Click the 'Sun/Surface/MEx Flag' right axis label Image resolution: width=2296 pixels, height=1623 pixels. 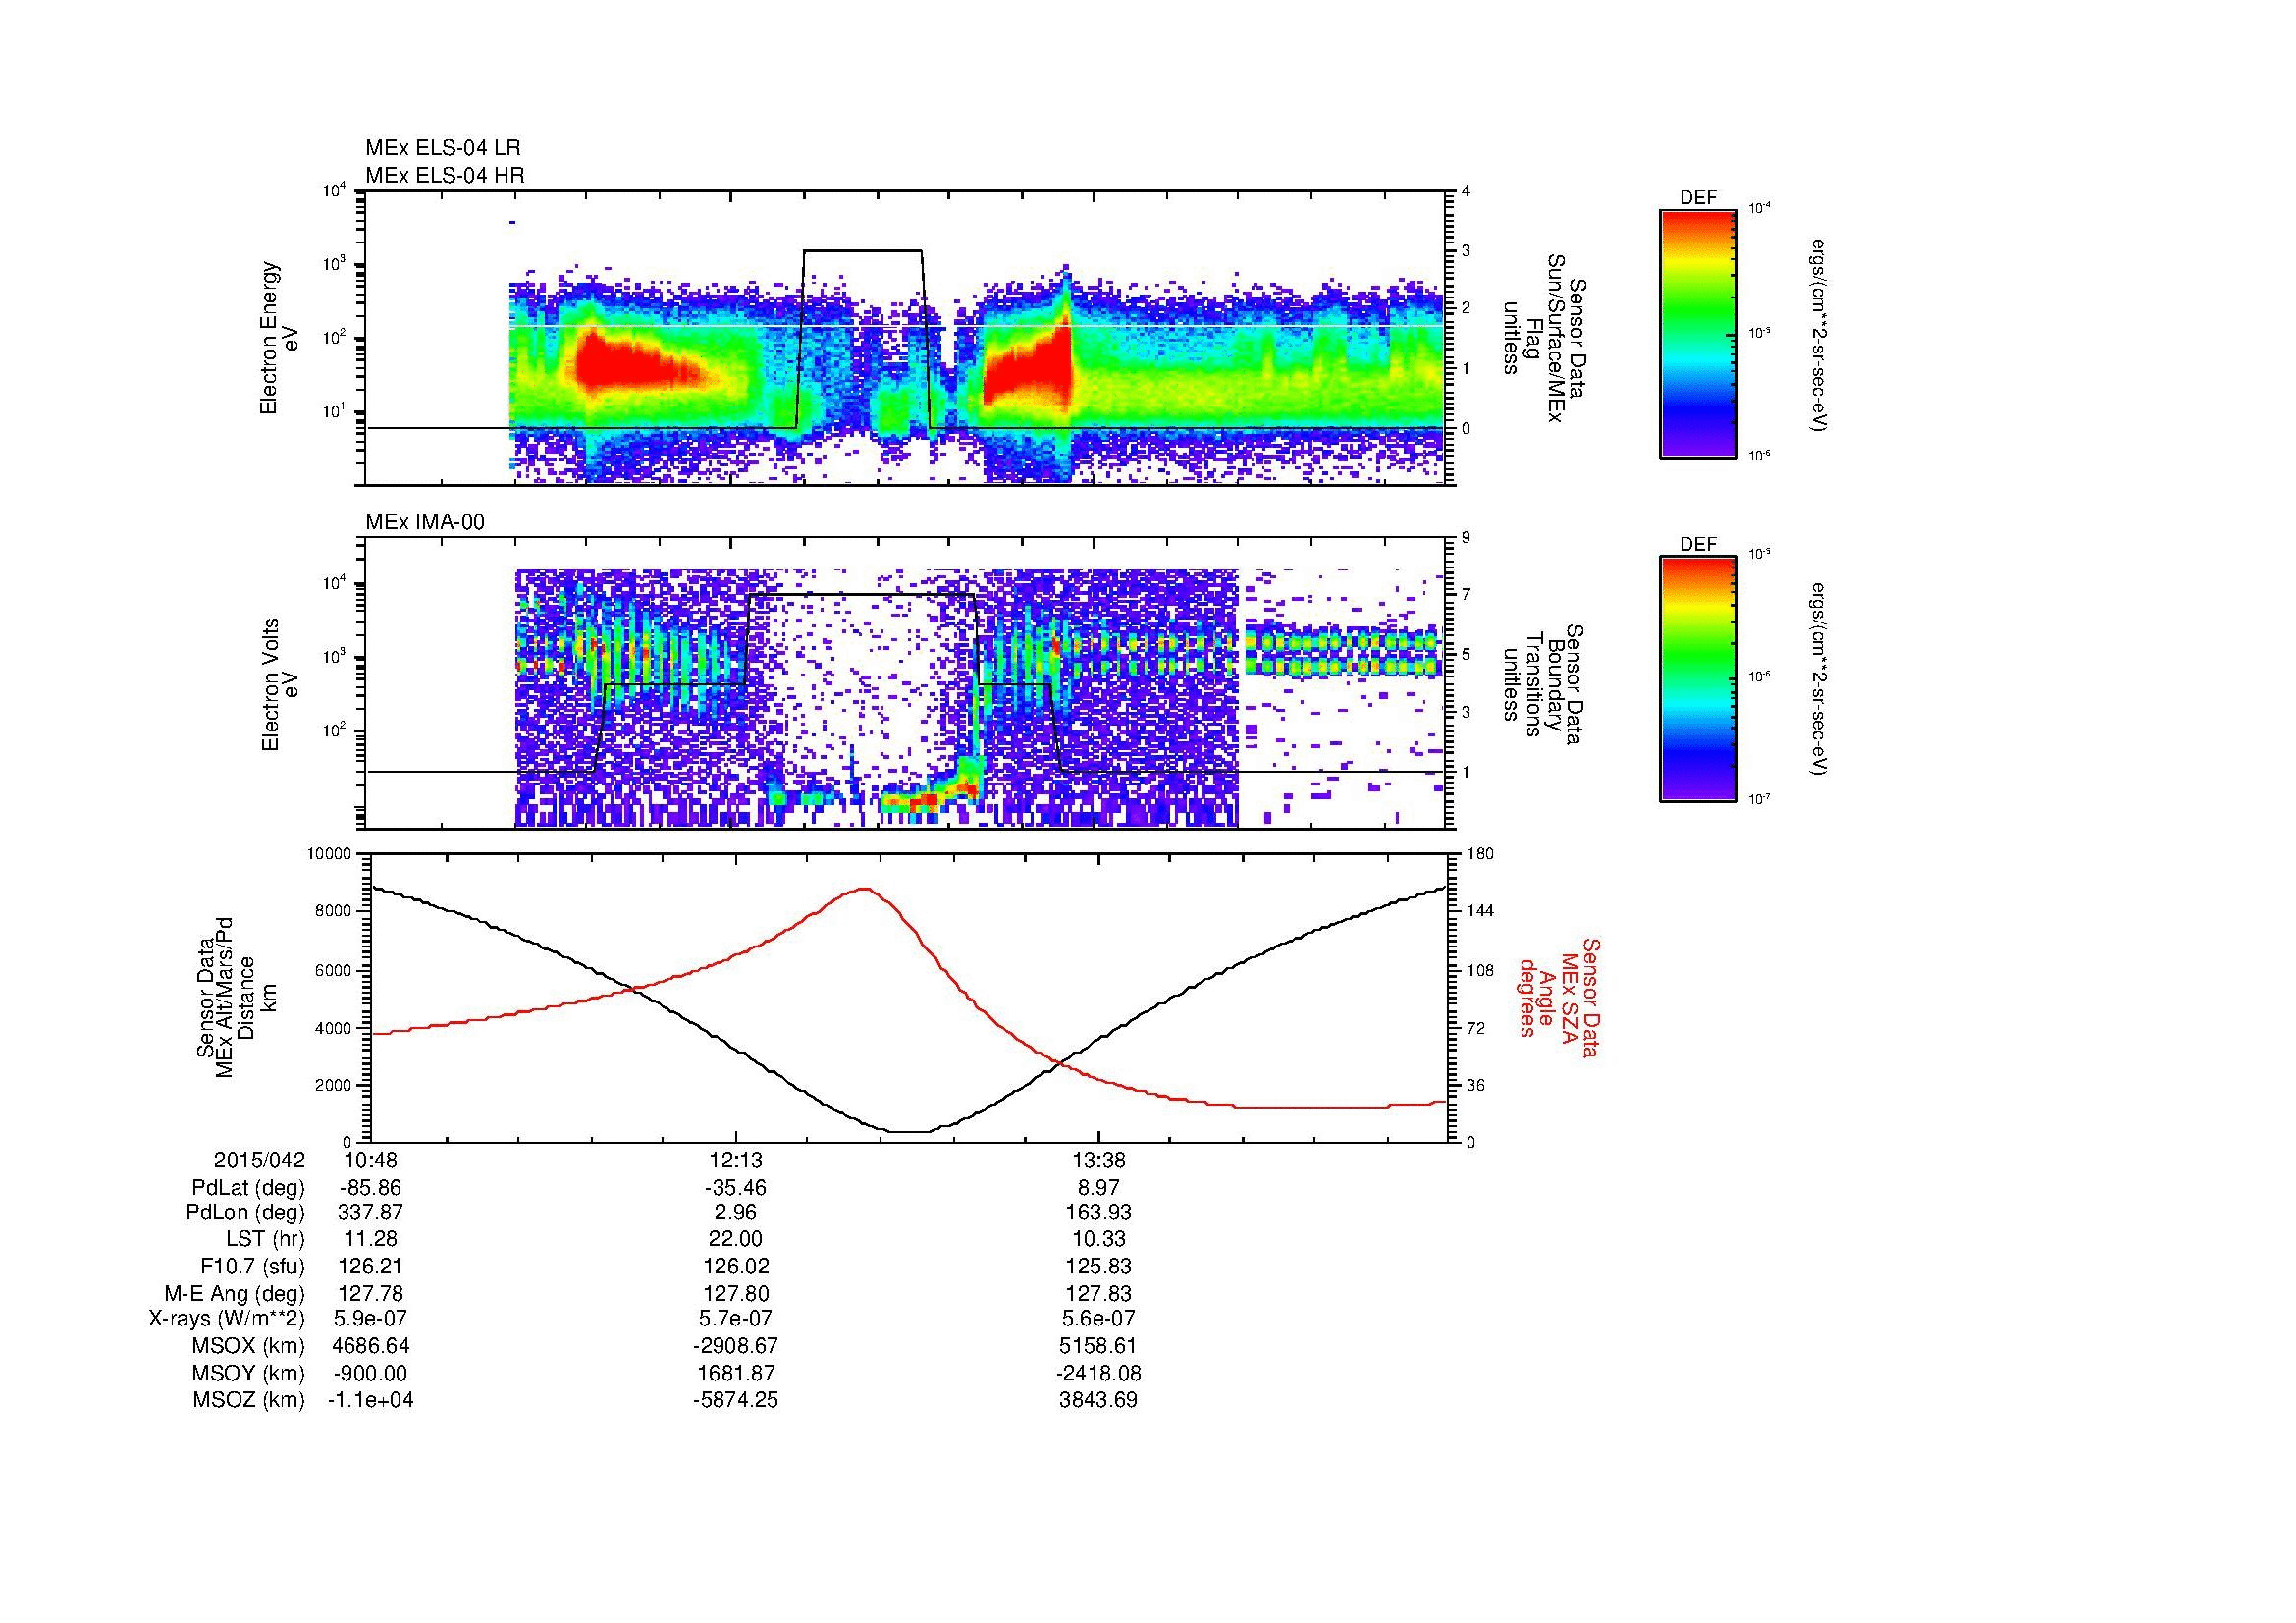point(1545,338)
